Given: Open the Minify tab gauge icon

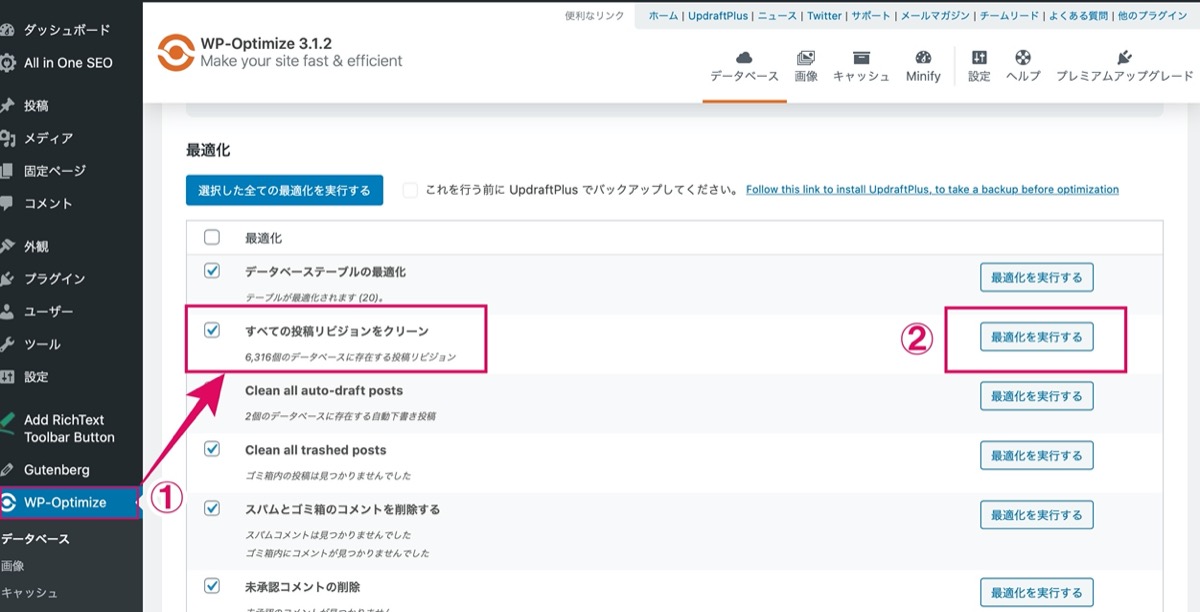Looking at the screenshot, I should point(923,57).
